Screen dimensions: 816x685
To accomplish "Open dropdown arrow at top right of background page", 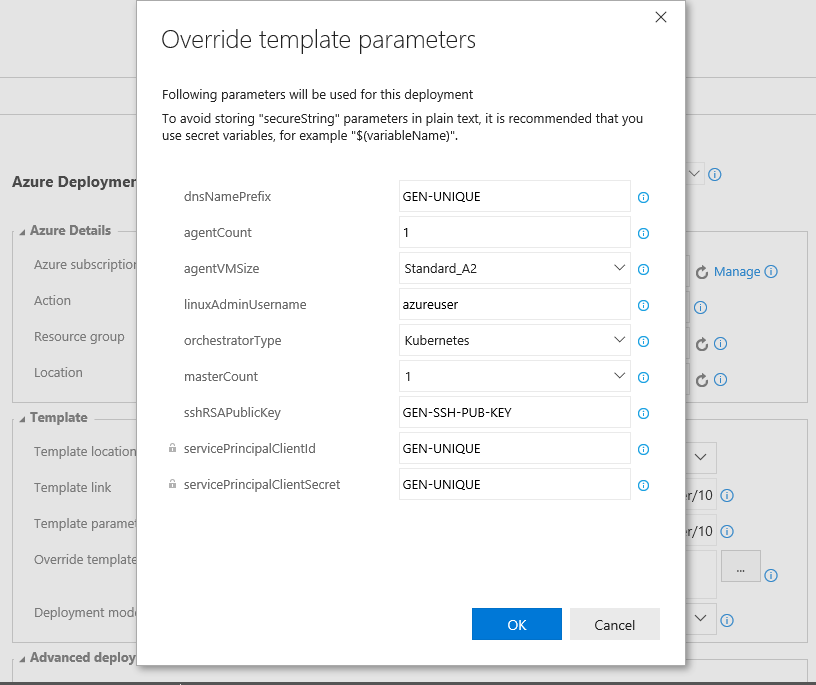I will coord(694,174).
